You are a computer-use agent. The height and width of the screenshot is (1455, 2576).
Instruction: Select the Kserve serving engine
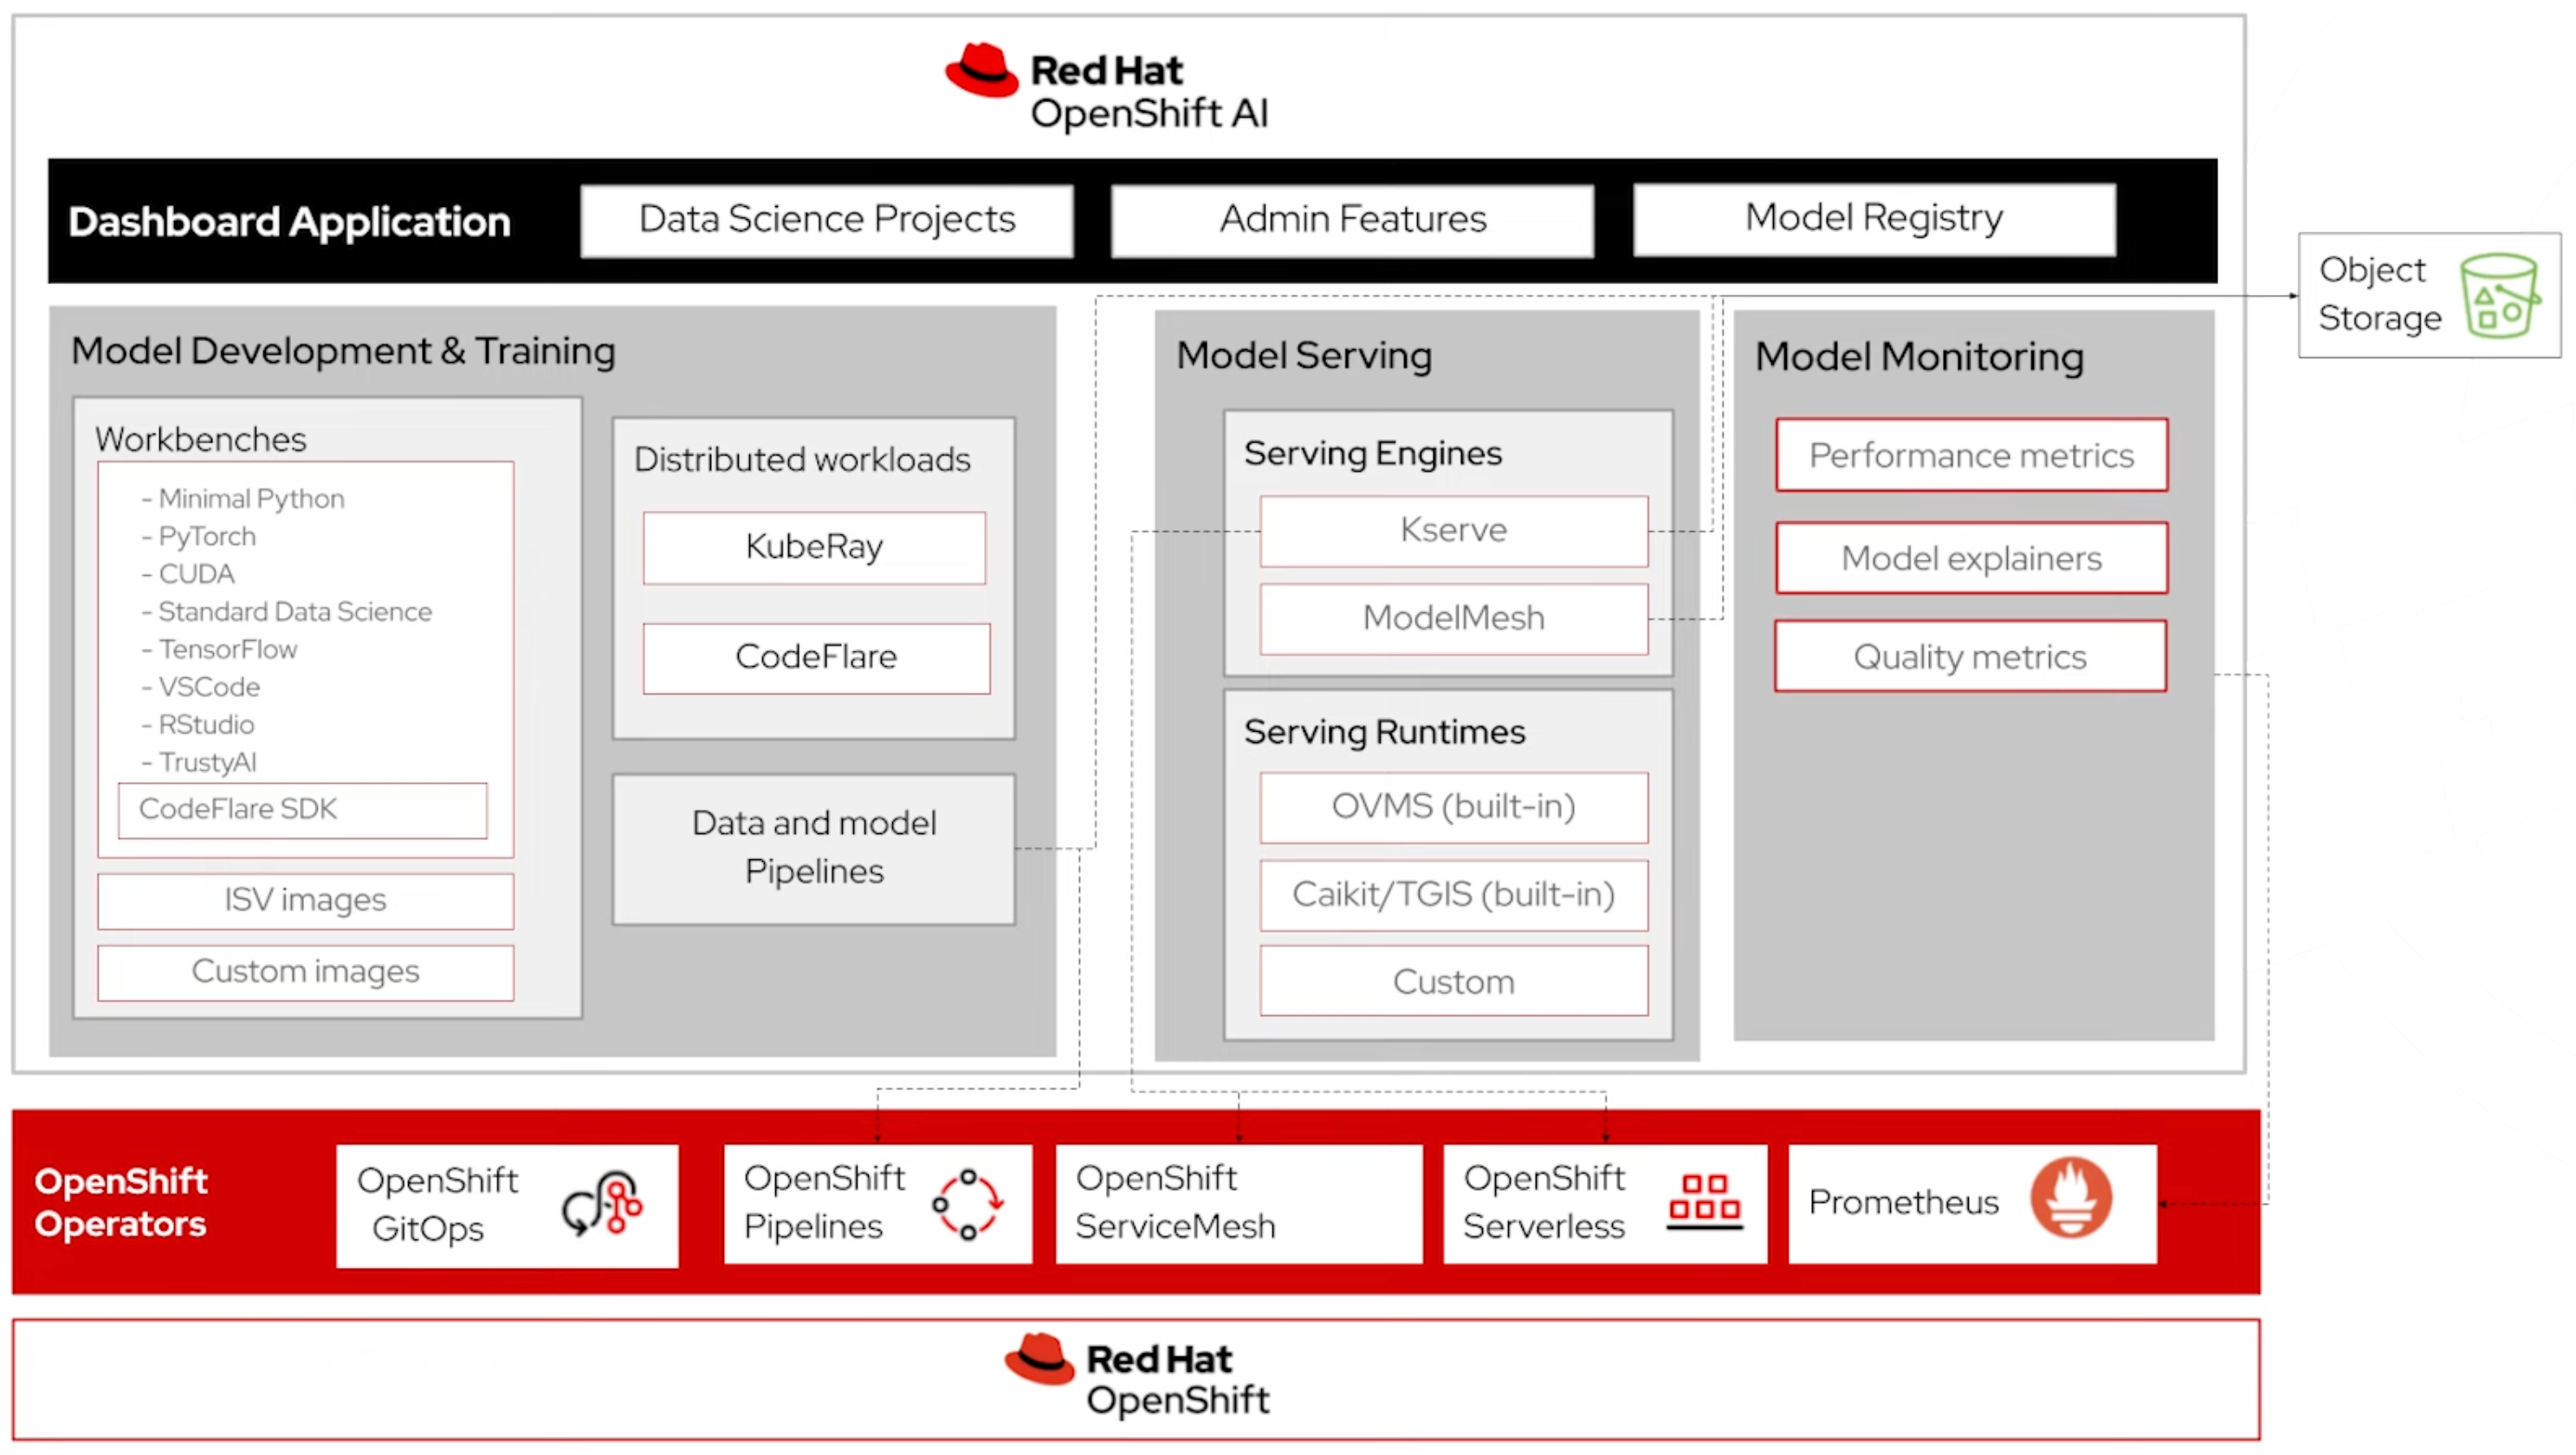click(x=1453, y=530)
